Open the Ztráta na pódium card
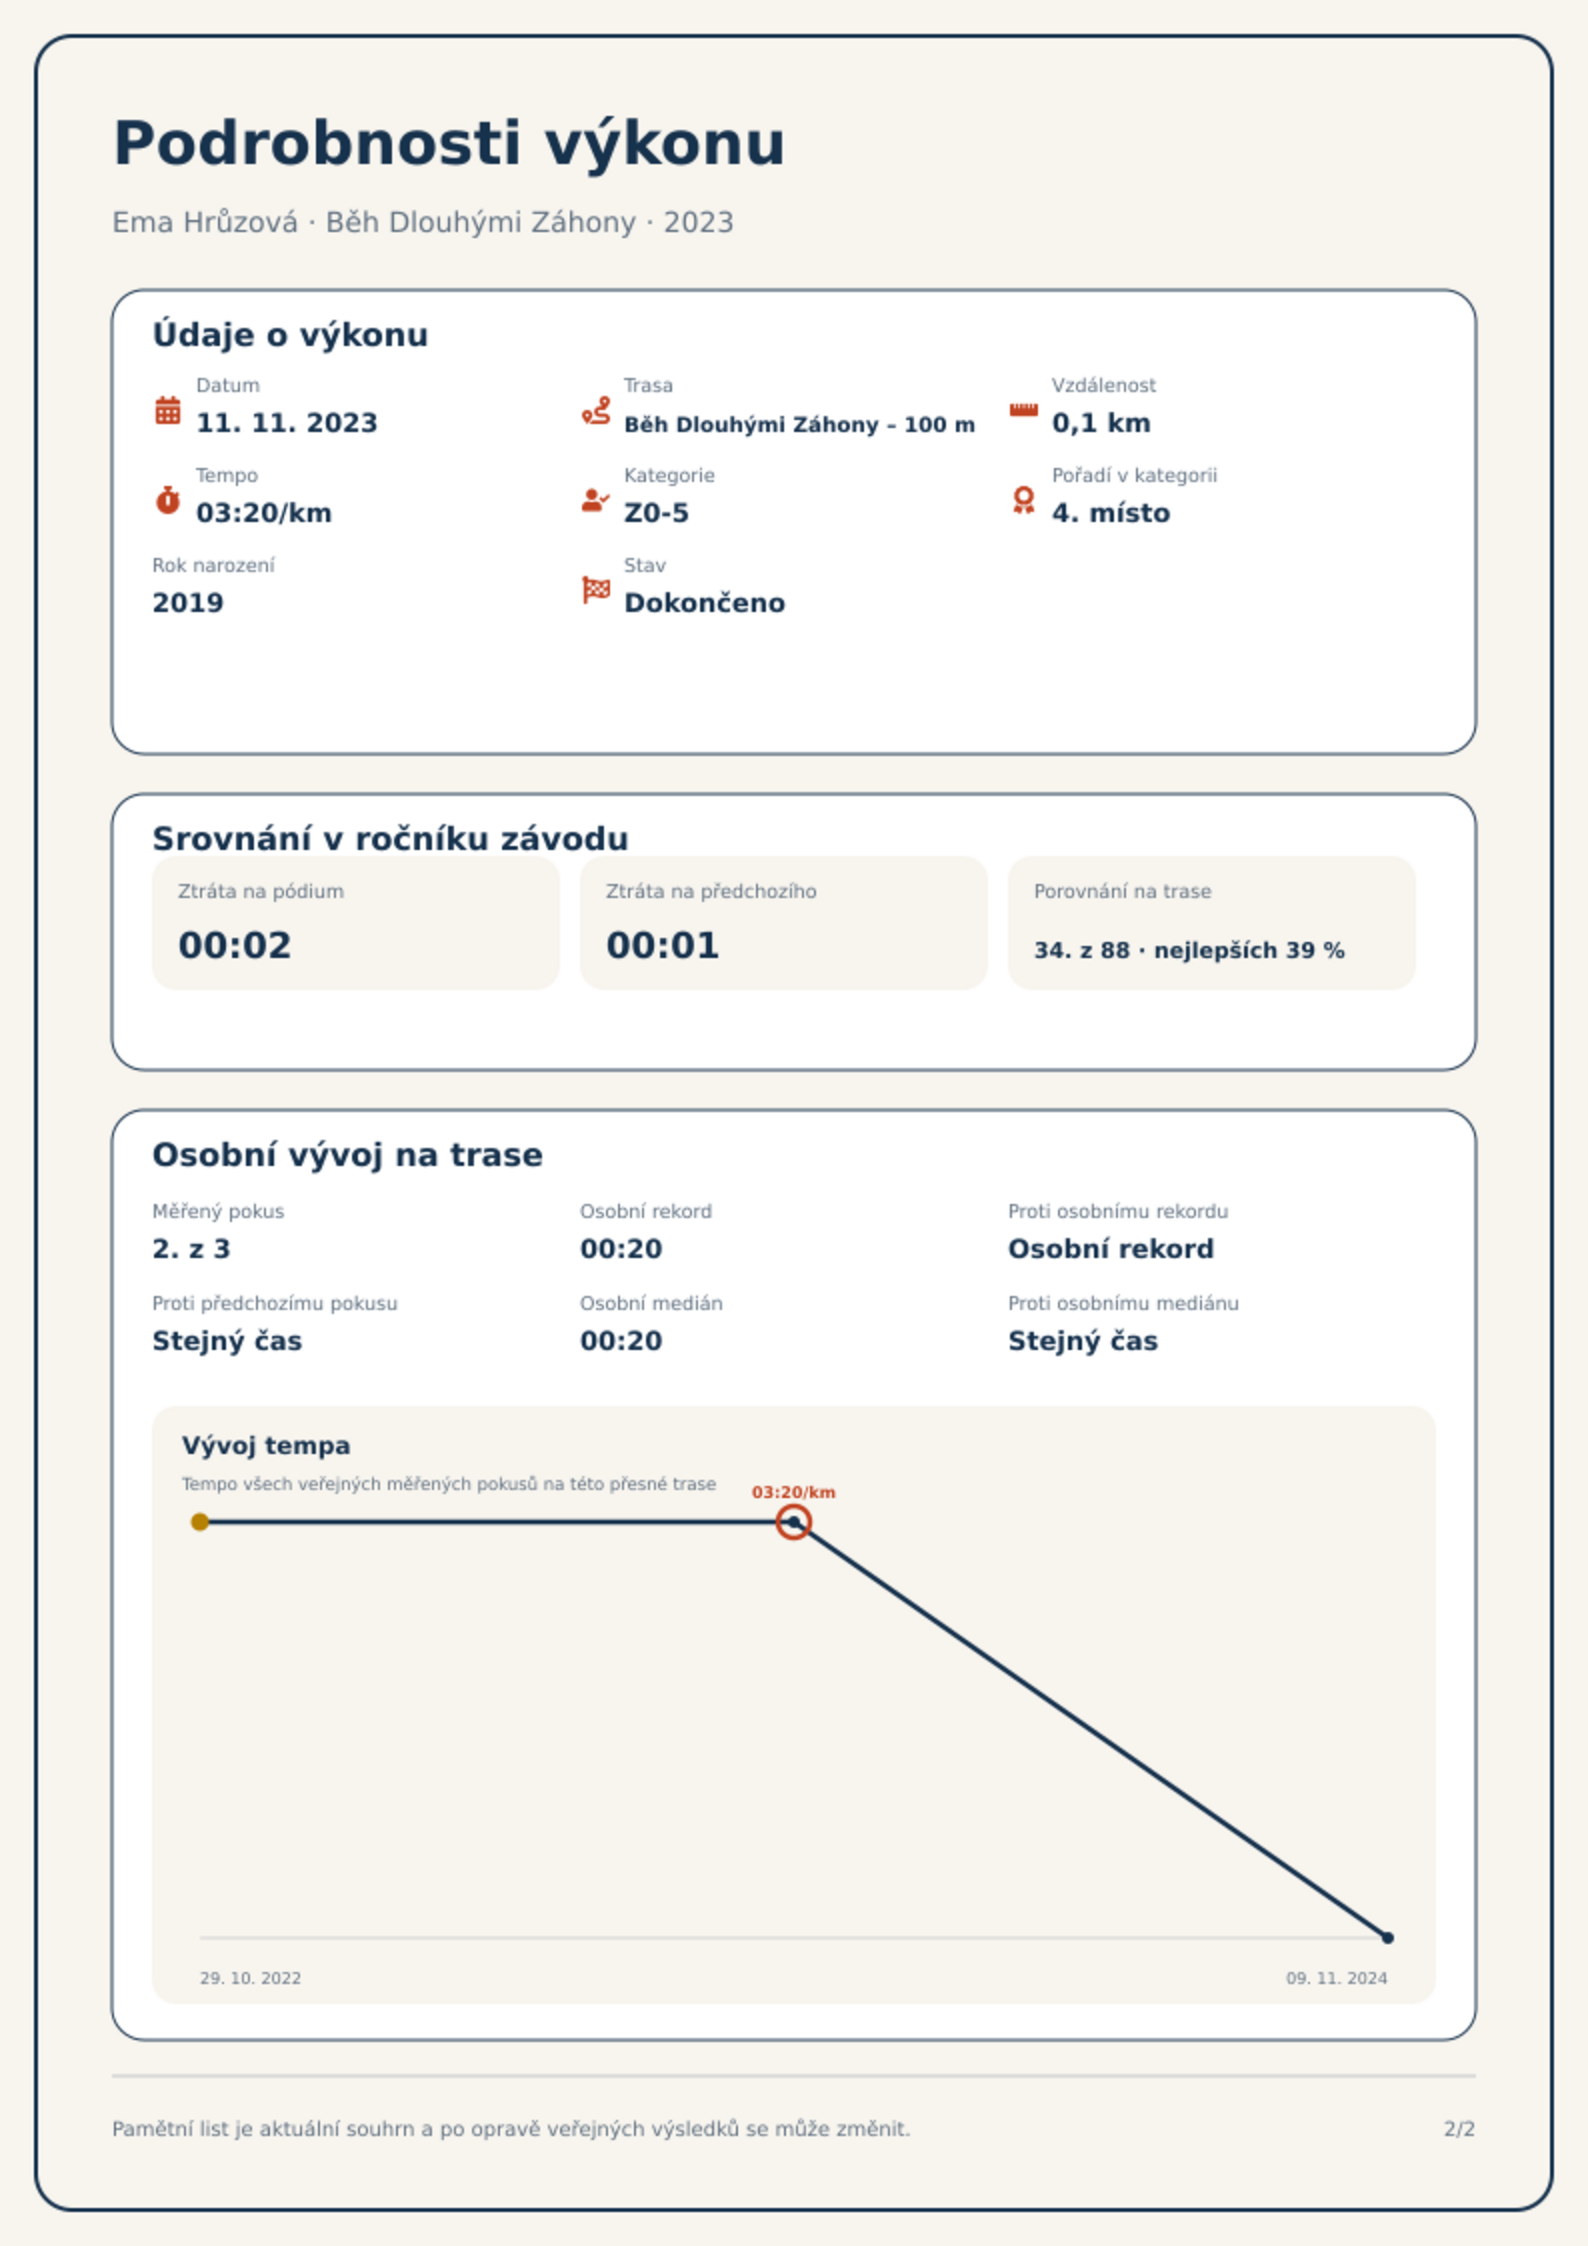Image resolution: width=1588 pixels, height=2246 pixels. 355,923
